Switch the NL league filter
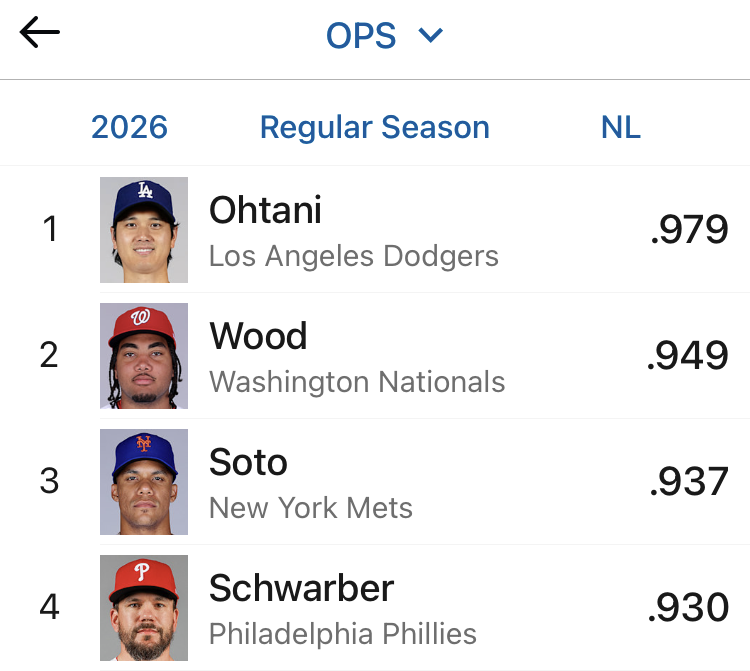This screenshot has width=750, height=671. point(620,127)
